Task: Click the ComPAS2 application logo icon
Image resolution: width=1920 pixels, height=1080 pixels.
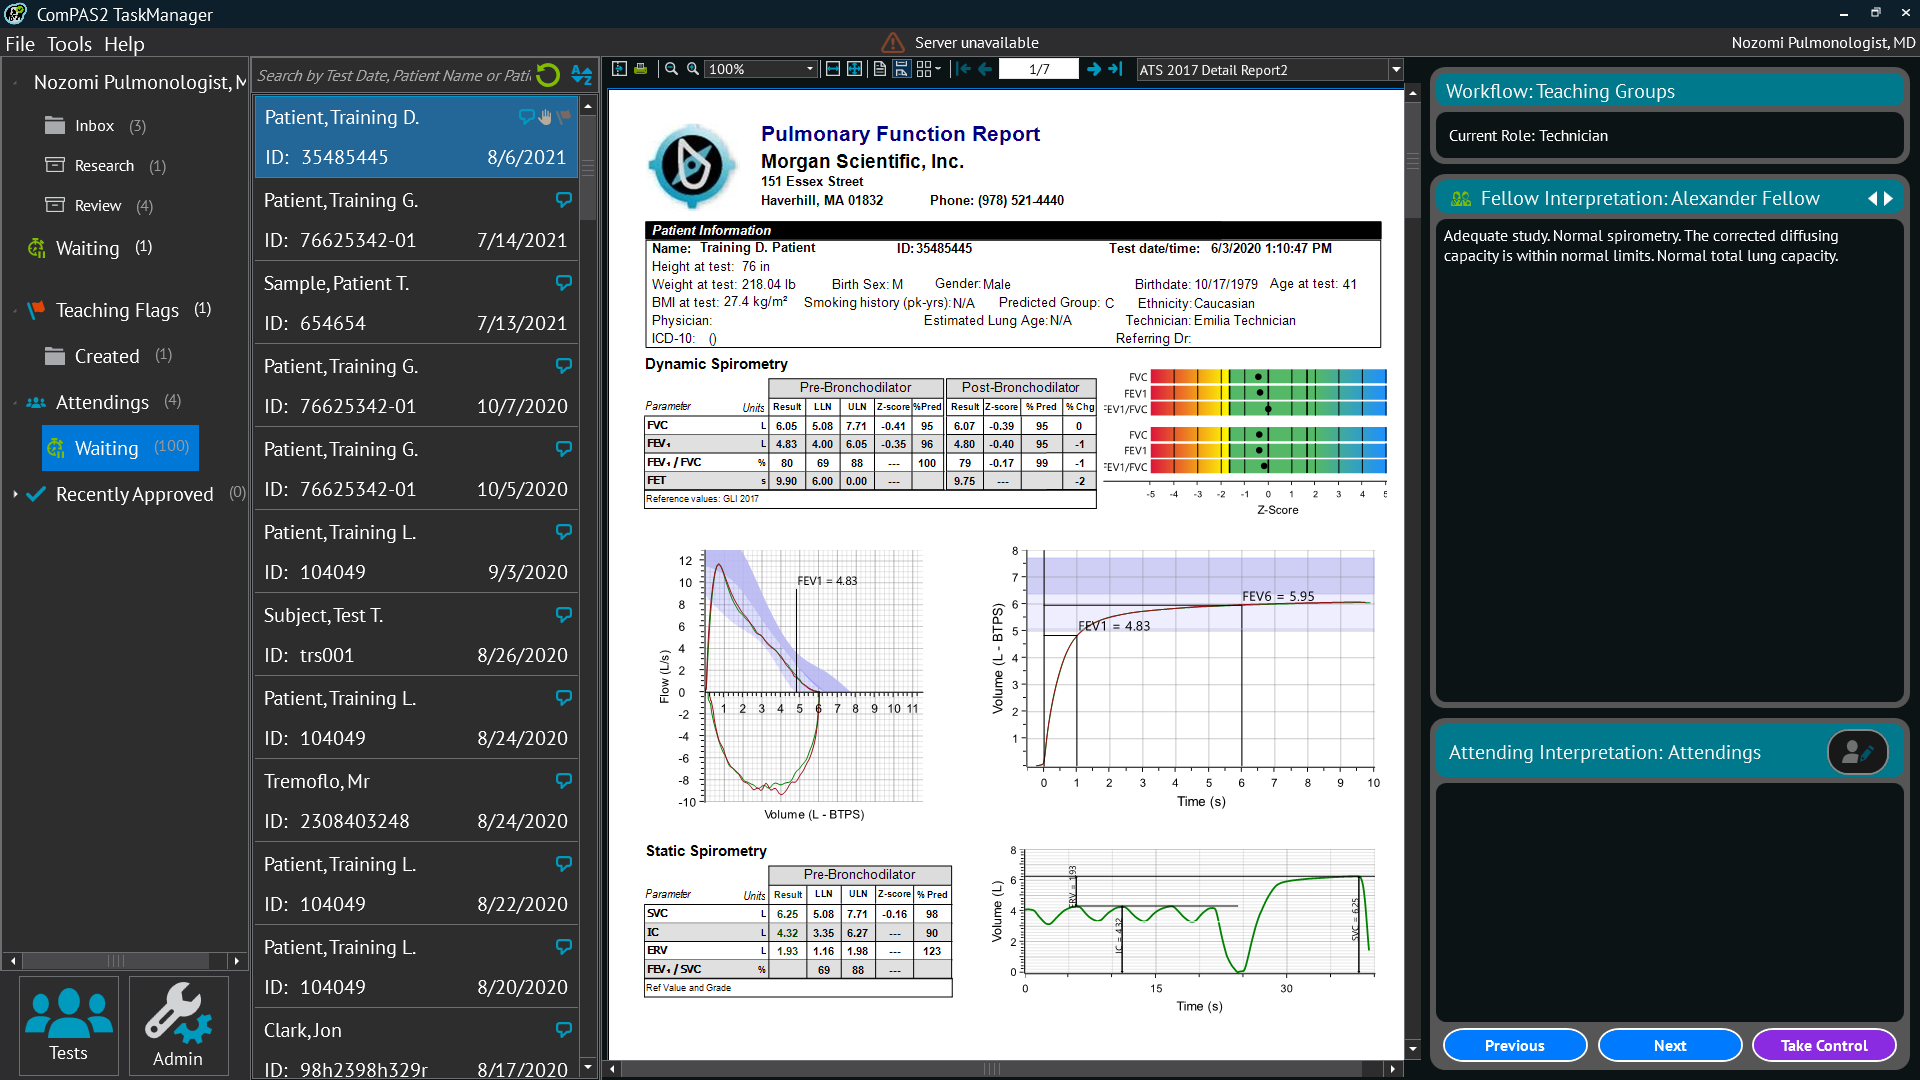Action: [x=16, y=14]
